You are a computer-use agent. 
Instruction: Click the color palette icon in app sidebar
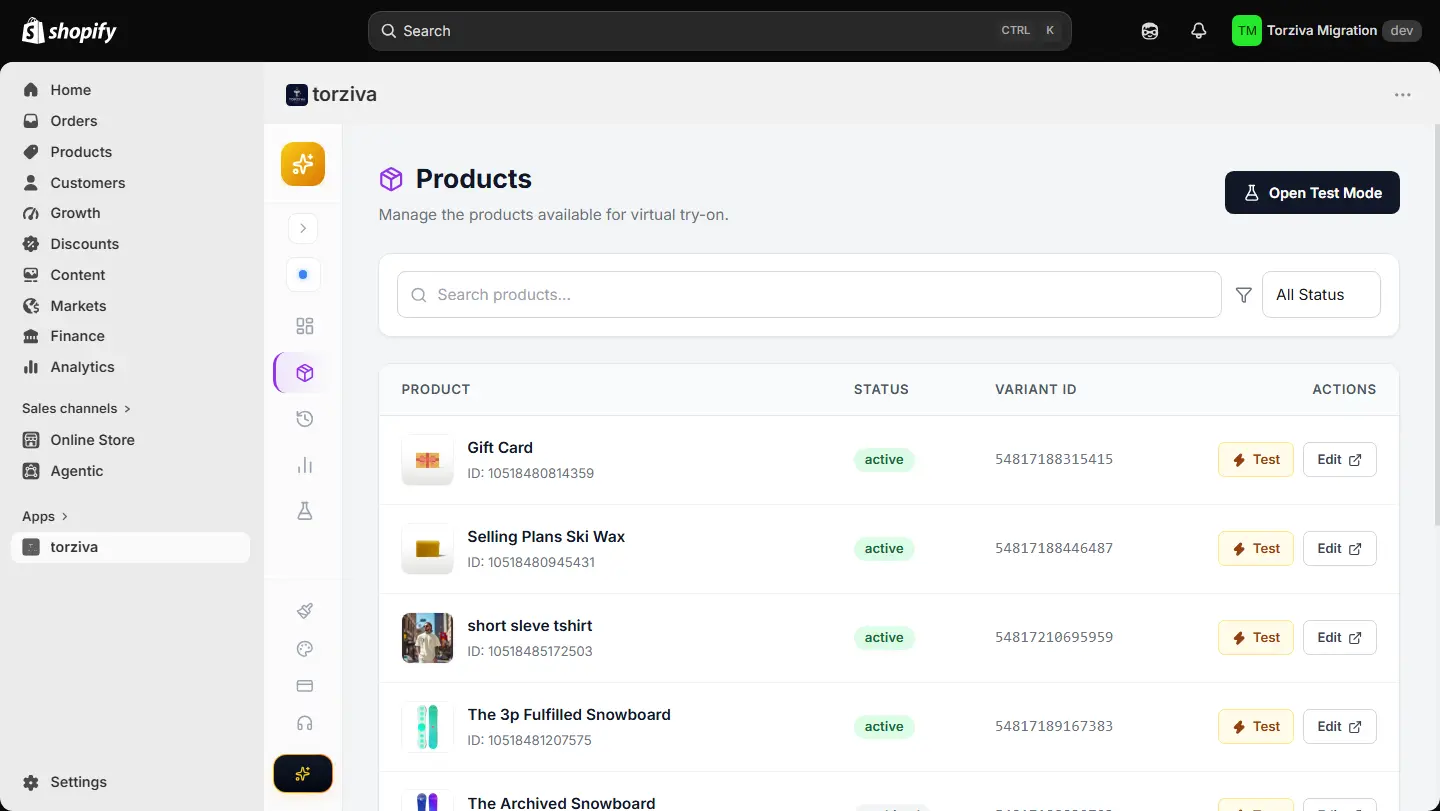pos(305,649)
